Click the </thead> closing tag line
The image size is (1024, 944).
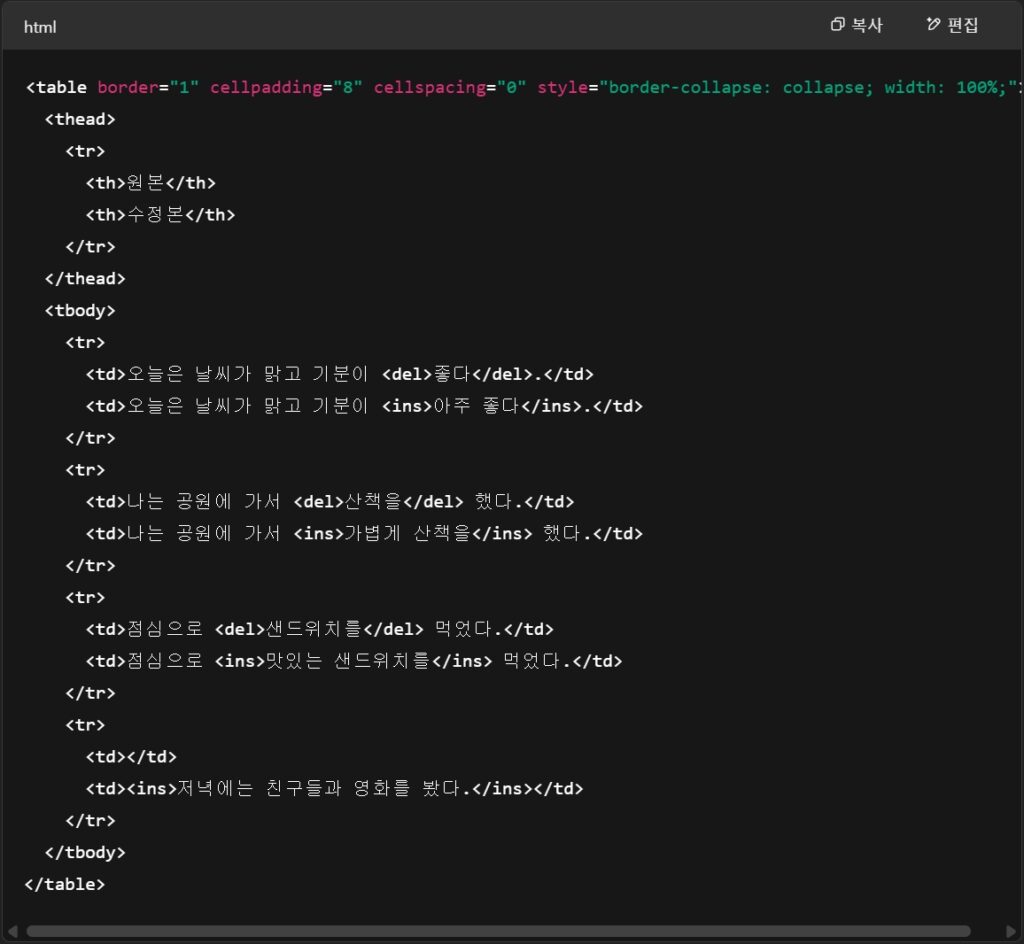pyautogui.click(x=85, y=279)
